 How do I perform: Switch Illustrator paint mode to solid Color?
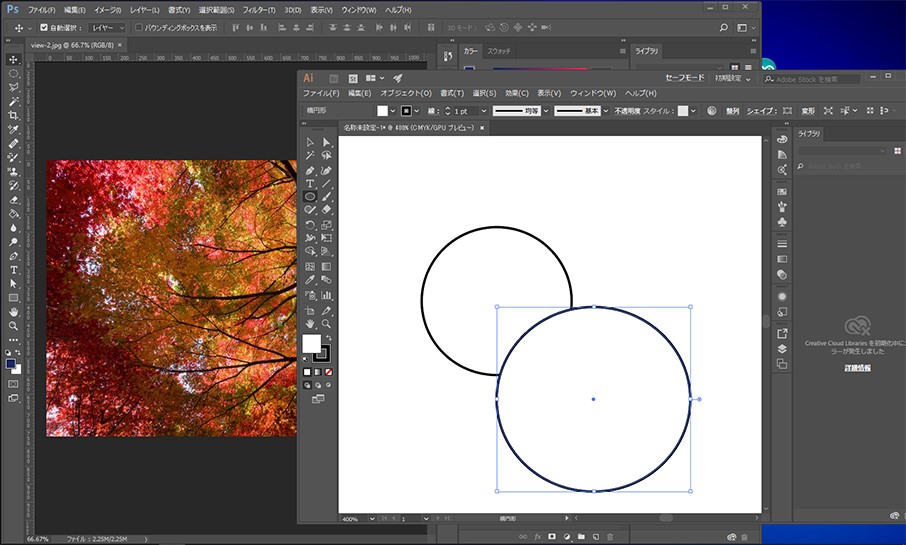[307, 372]
